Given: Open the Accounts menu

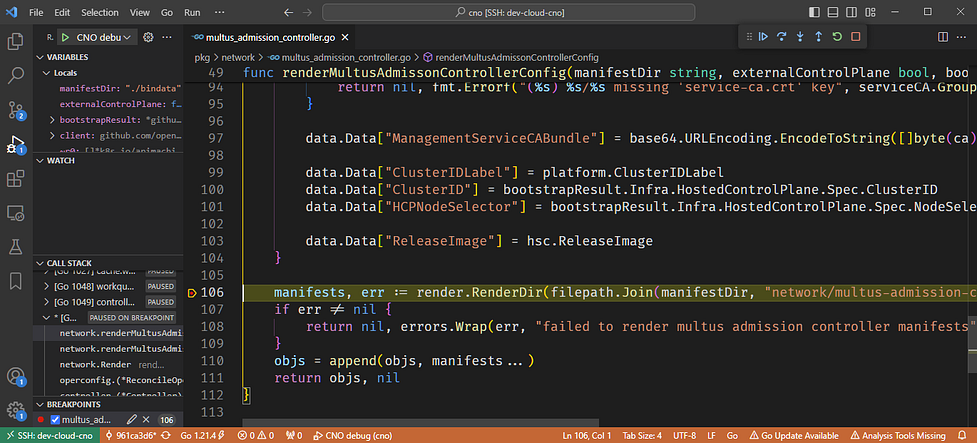Looking at the screenshot, I should click(x=16, y=377).
